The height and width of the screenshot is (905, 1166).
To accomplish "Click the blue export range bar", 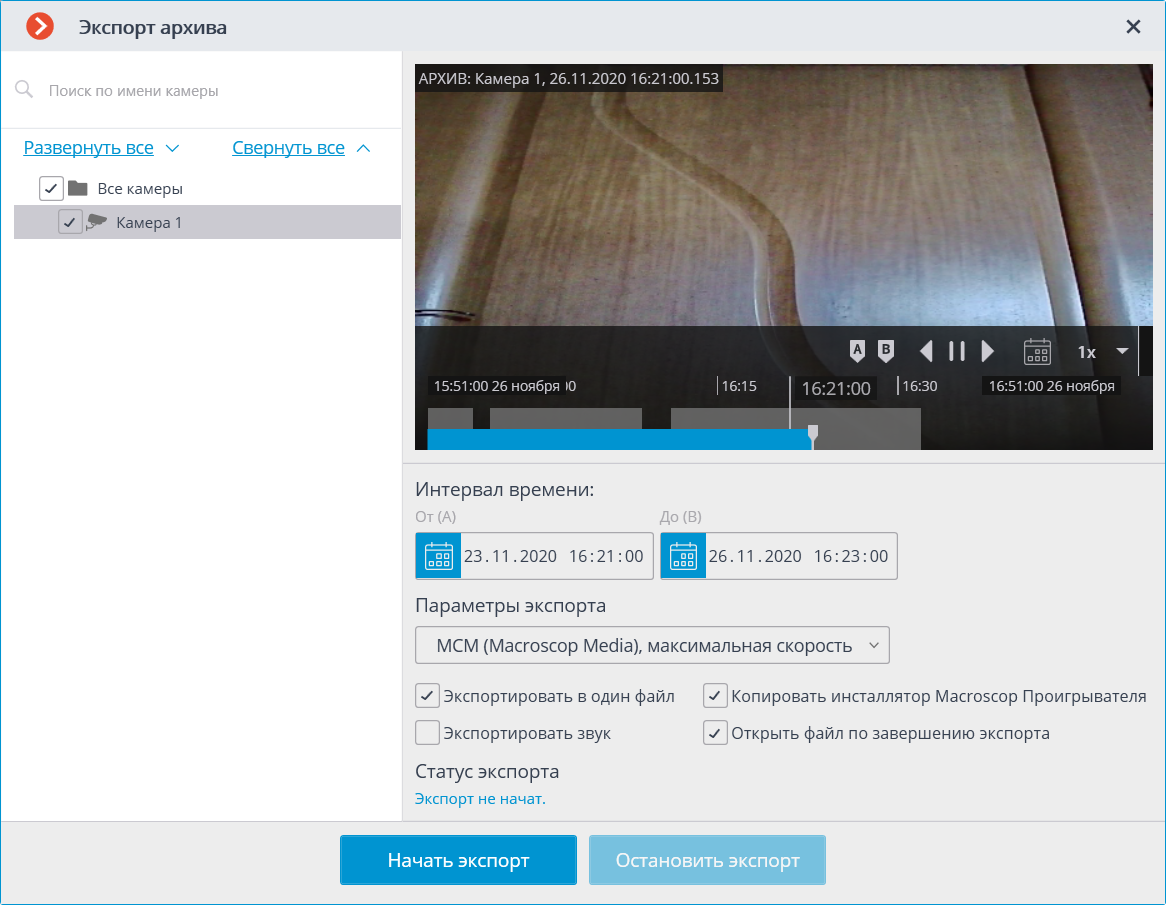I will (619, 439).
